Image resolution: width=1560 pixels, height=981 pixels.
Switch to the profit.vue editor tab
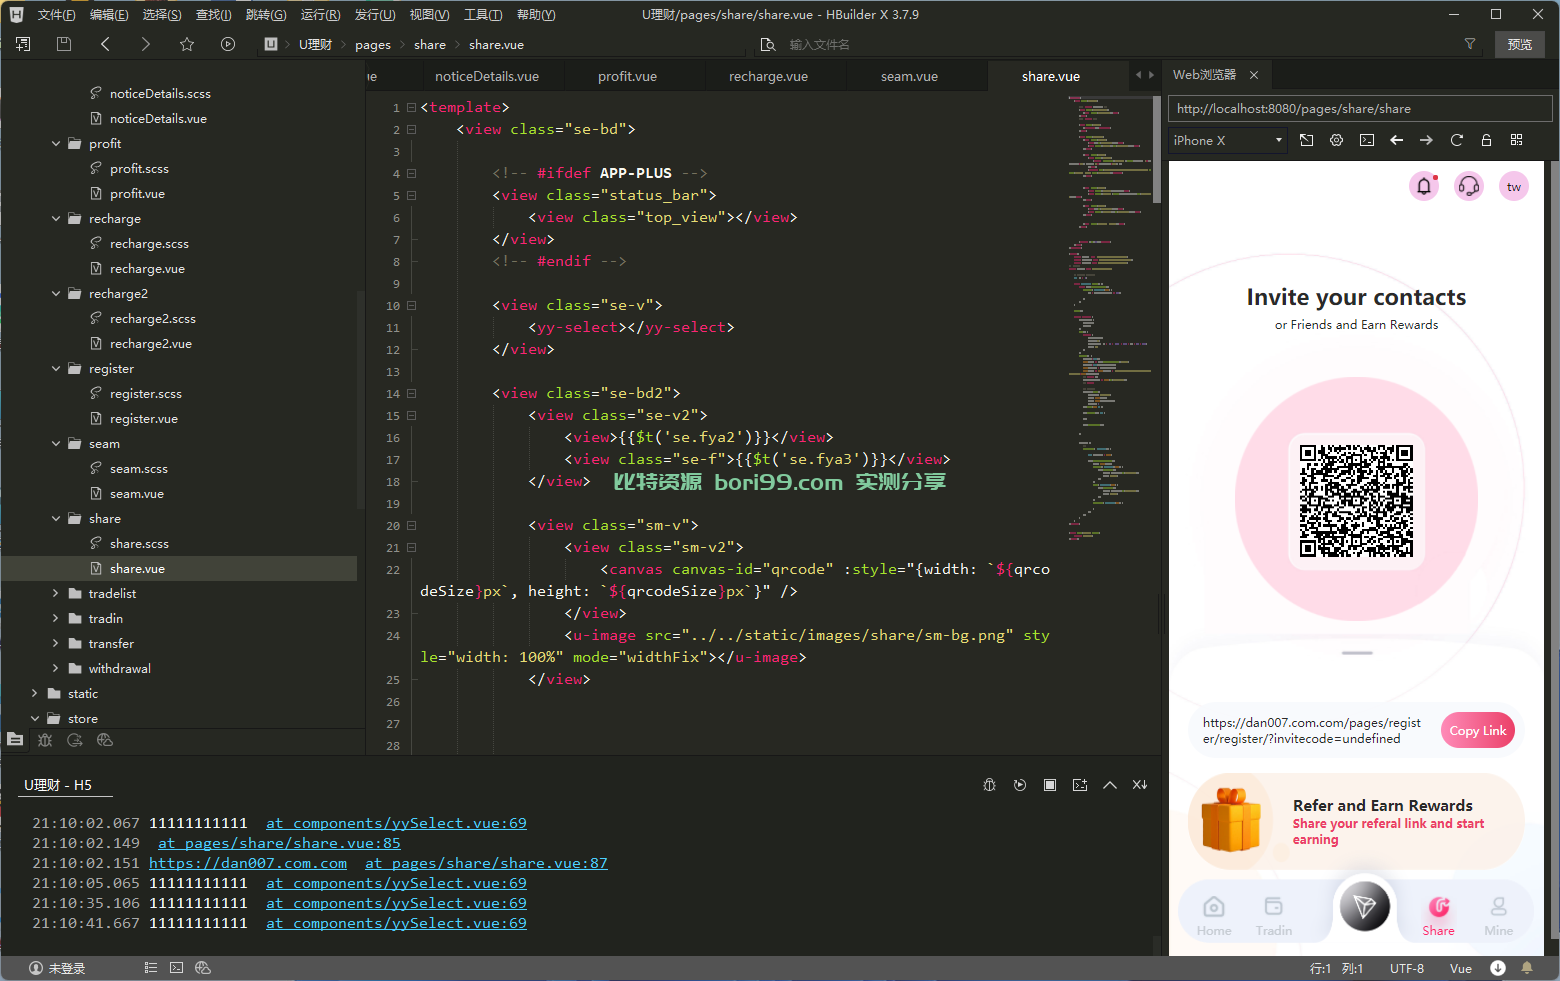click(x=627, y=76)
